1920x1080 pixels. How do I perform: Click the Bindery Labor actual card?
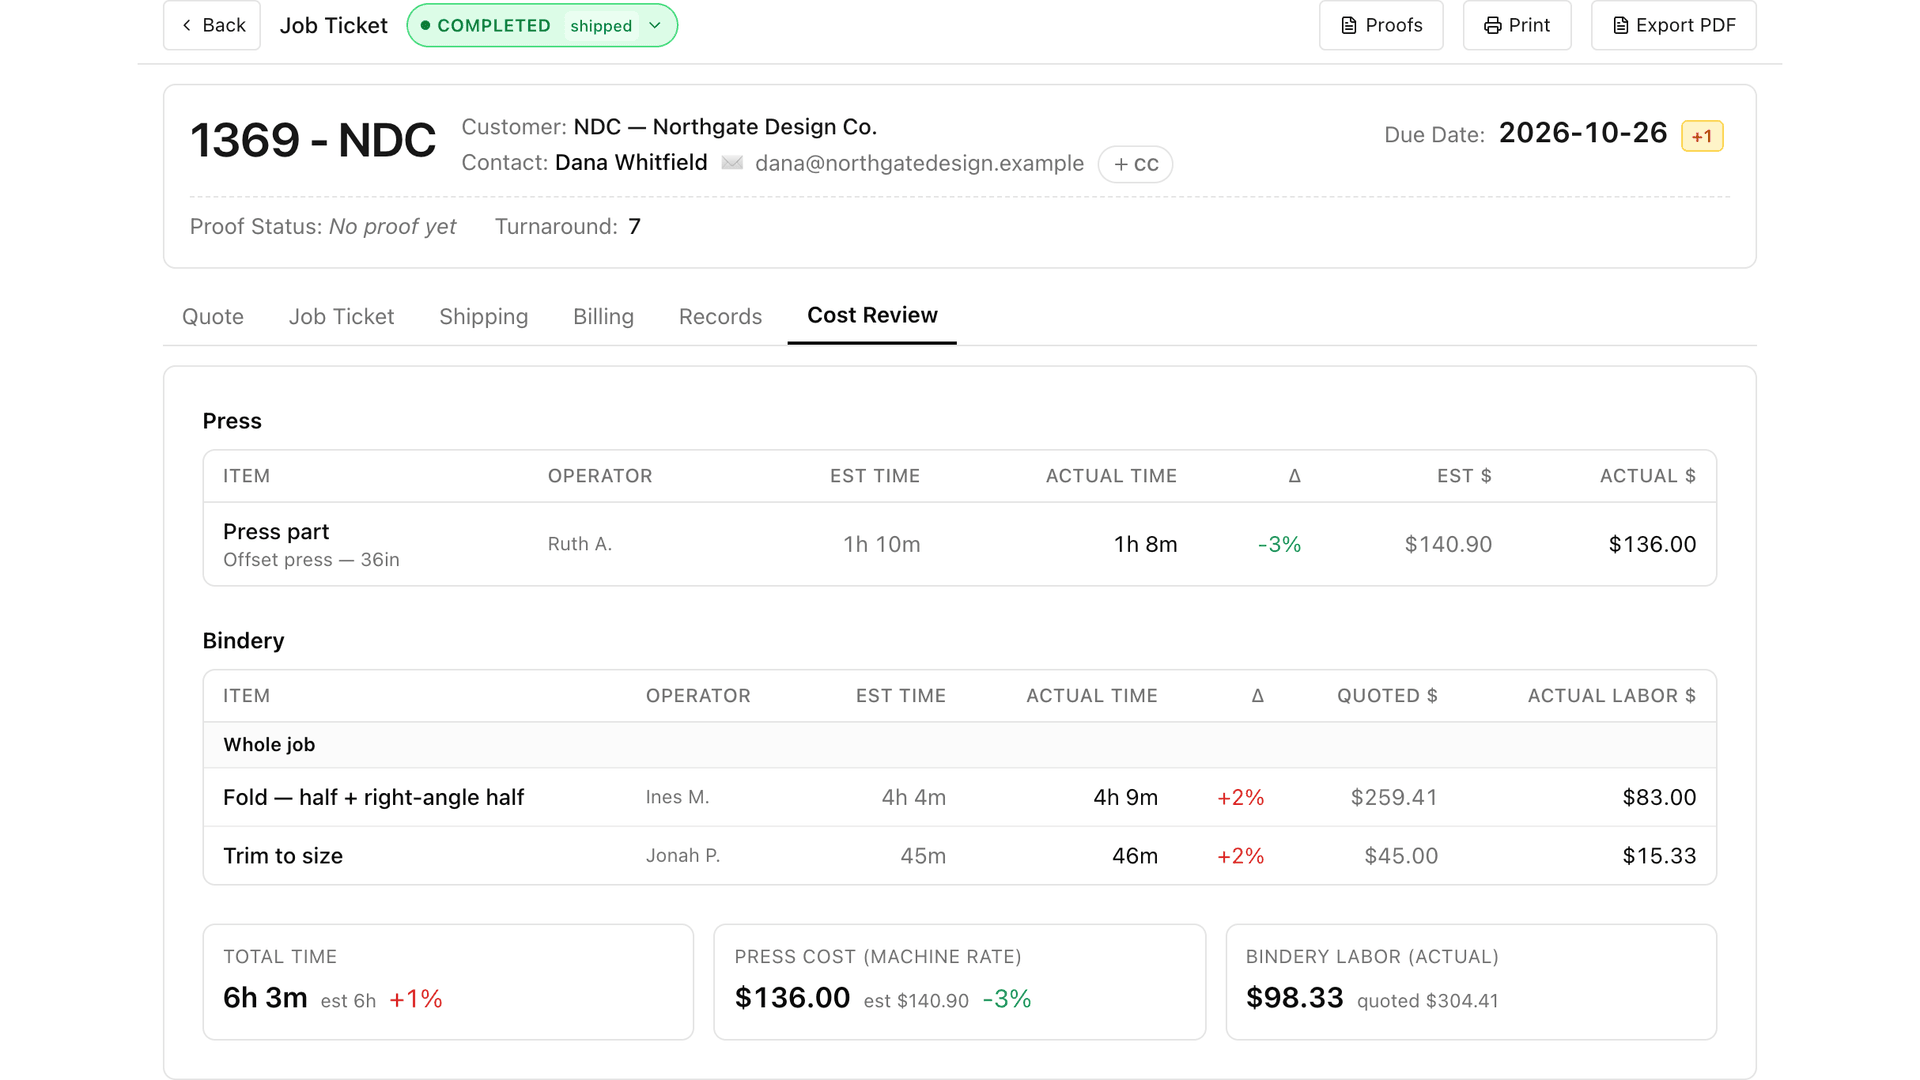[x=1471, y=982]
